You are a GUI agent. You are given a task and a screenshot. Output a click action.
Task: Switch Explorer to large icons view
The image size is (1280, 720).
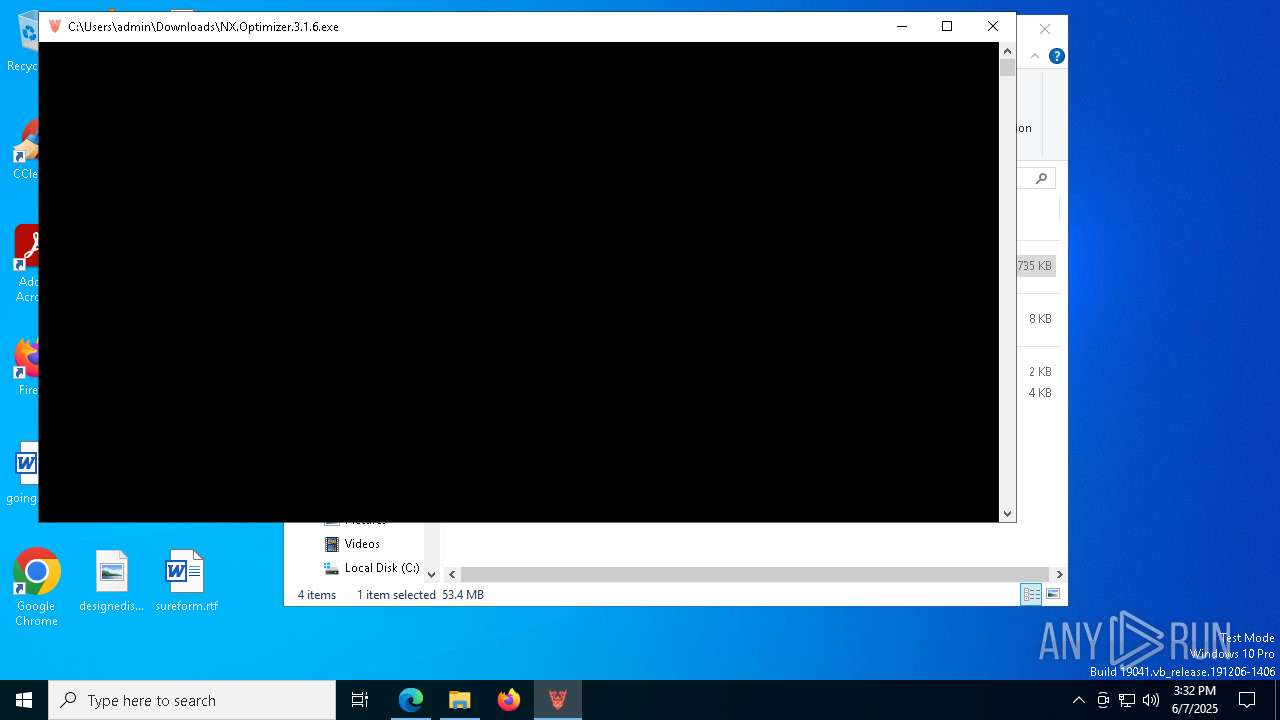[x=1053, y=594]
